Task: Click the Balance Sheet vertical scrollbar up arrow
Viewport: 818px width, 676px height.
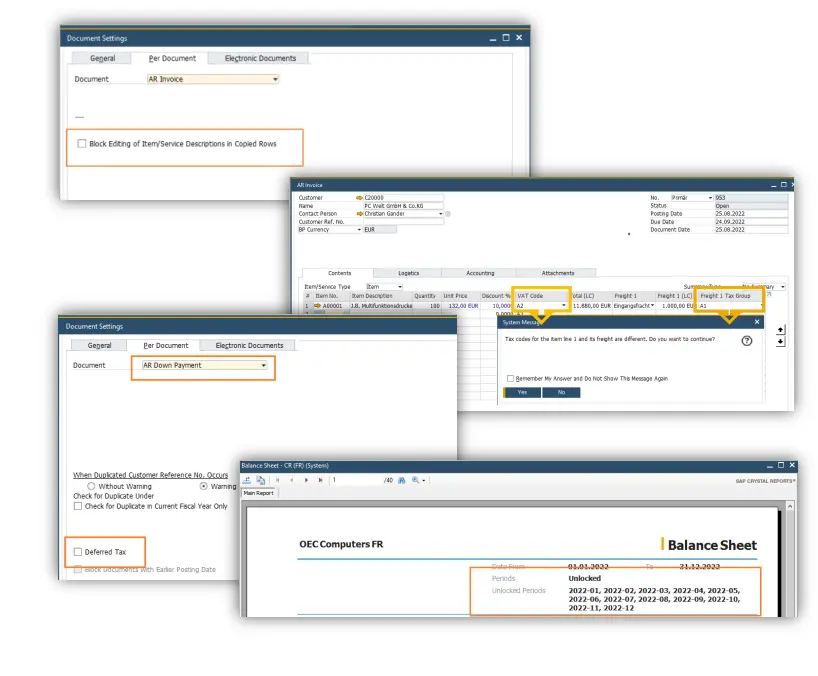Action: [x=790, y=506]
